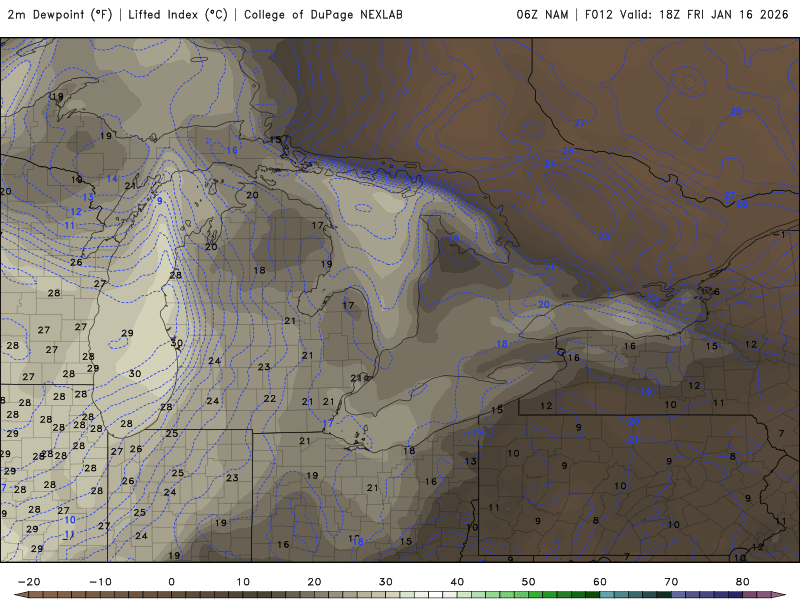Click the blue lifted index contour label 23
This screenshot has height=600, width=800.
(604, 236)
